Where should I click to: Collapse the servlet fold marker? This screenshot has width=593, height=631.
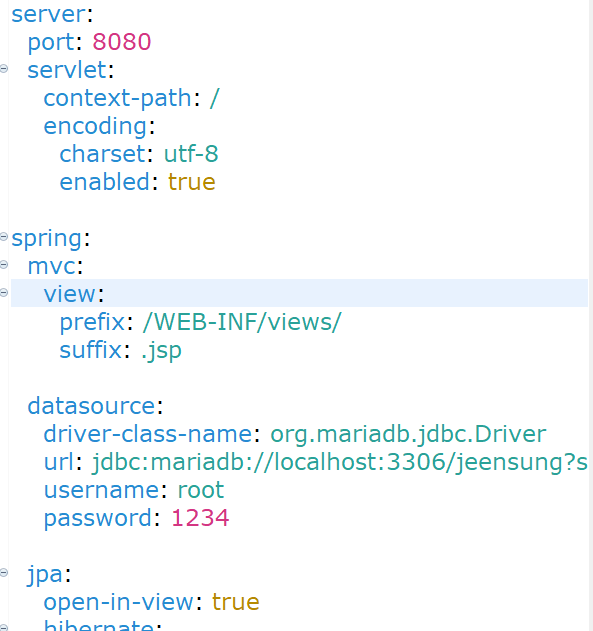tap(4, 69)
